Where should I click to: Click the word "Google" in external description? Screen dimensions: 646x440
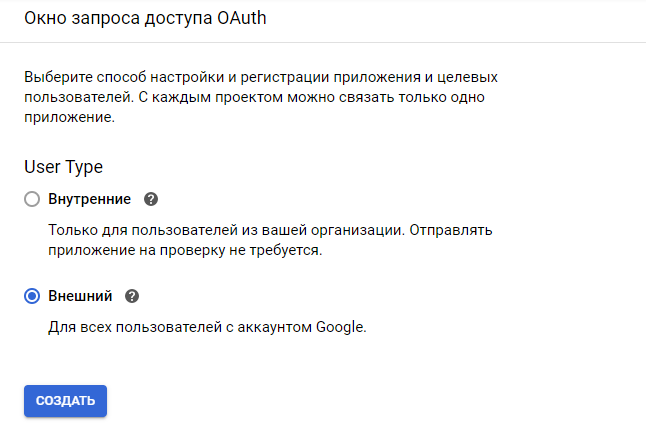tap(341, 327)
